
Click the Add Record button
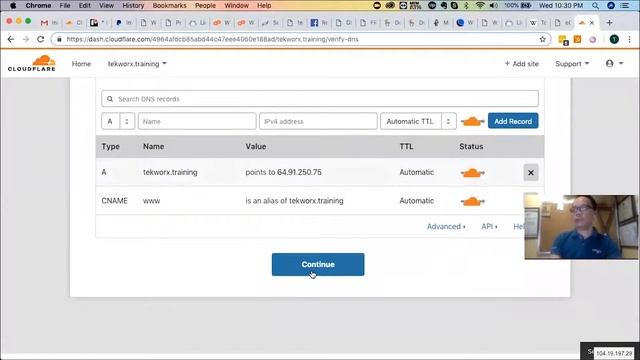[513, 121]
